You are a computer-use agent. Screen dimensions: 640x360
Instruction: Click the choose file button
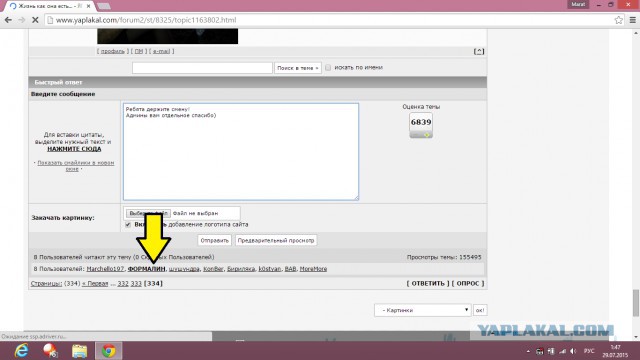tap(148, 213)
